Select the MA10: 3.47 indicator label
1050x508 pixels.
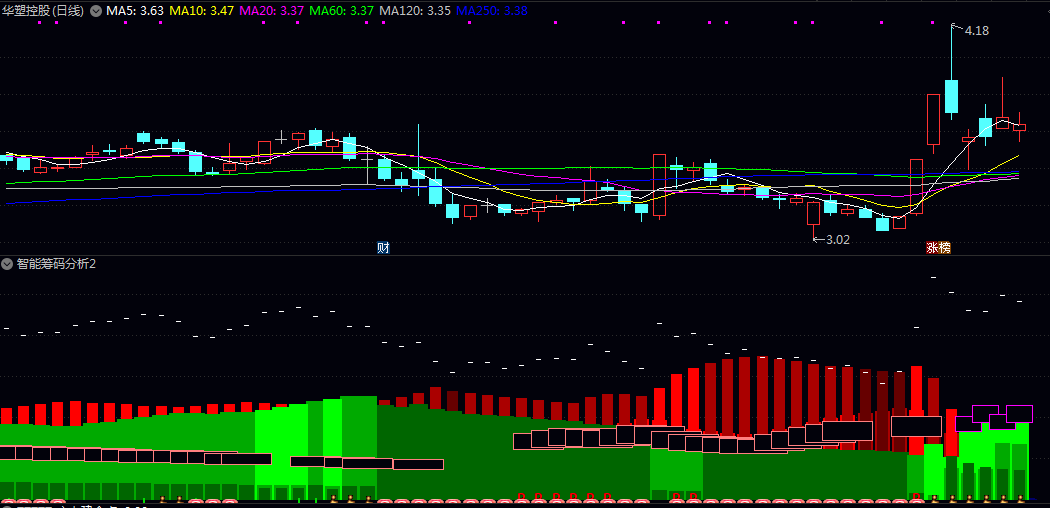tap(201, 11)
